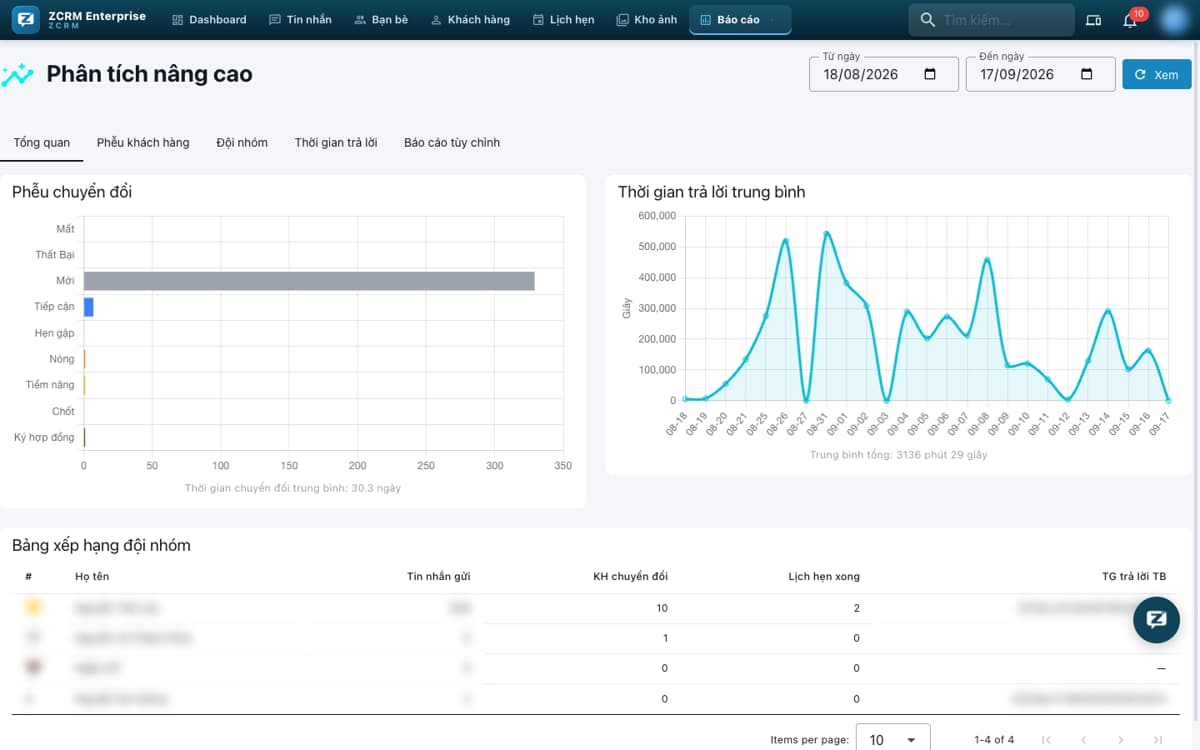Open the Báo cáo tùy chỉnh tab
Viewport: 1200px width, 750px height.
click(452, 143)
